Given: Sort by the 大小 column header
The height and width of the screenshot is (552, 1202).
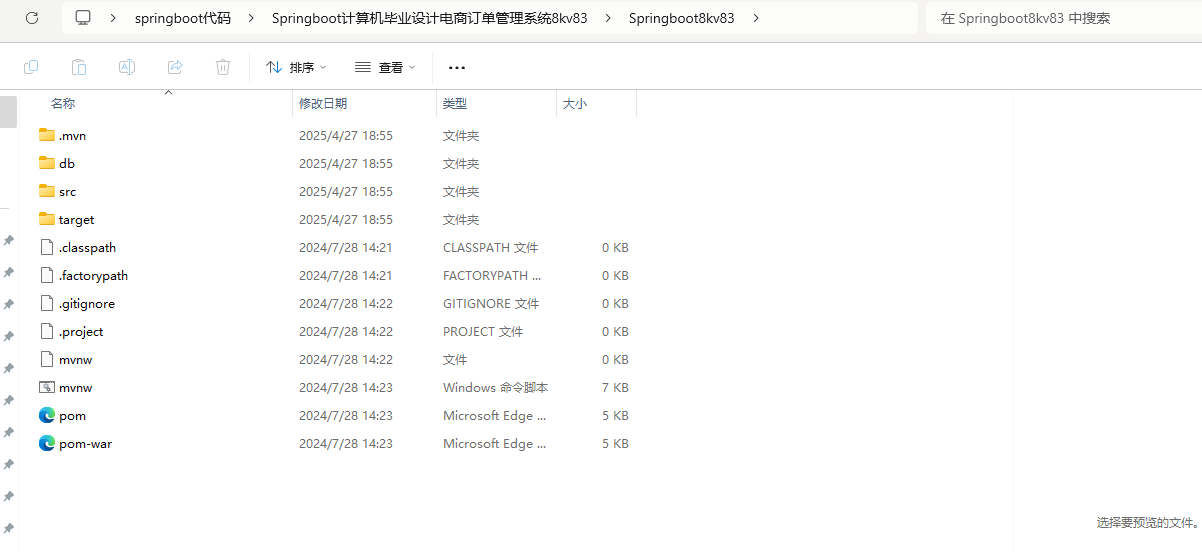Looking at the screenshot, I should pos(575,103).
